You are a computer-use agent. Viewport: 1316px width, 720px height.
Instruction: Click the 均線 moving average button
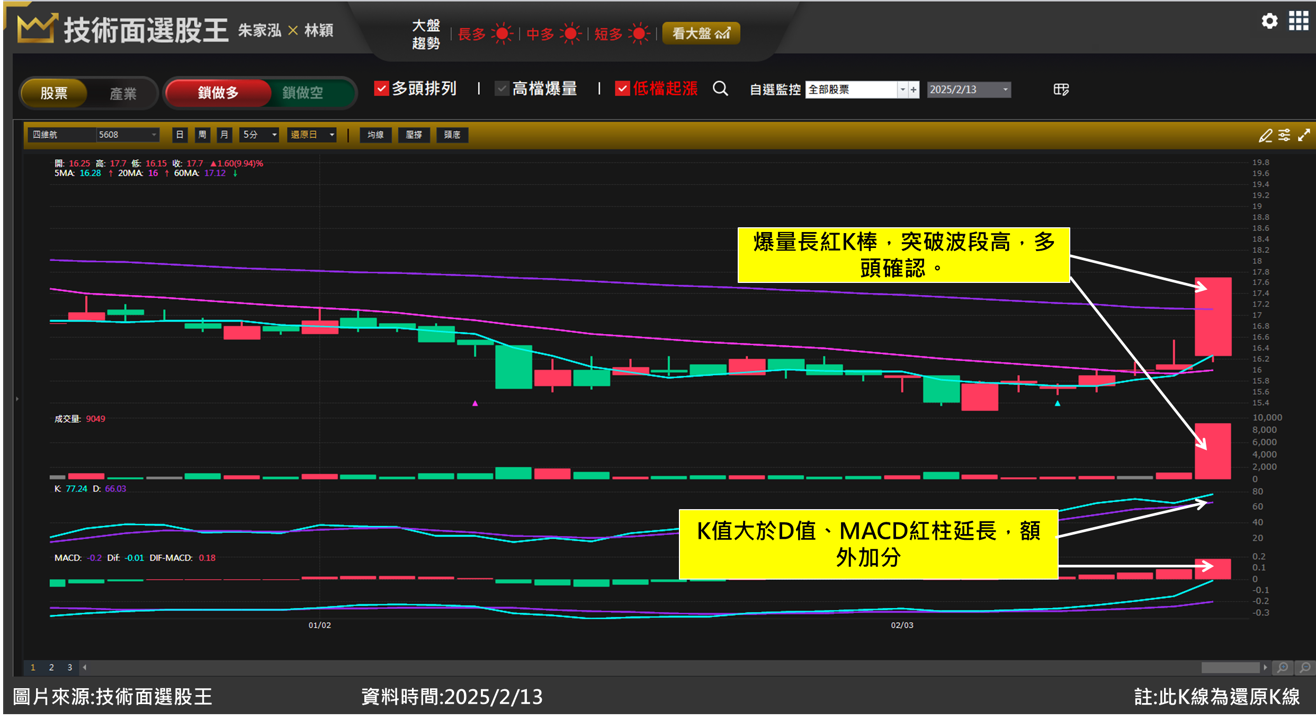click(x=375, y=135)
